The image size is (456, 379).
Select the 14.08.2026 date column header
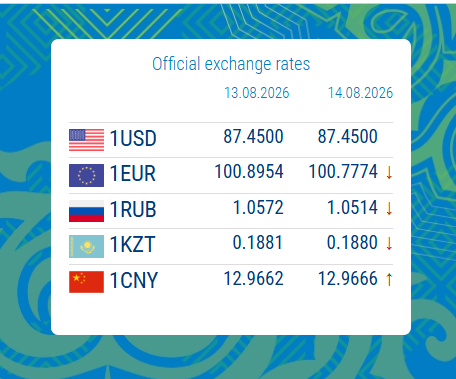coord(360,93)
